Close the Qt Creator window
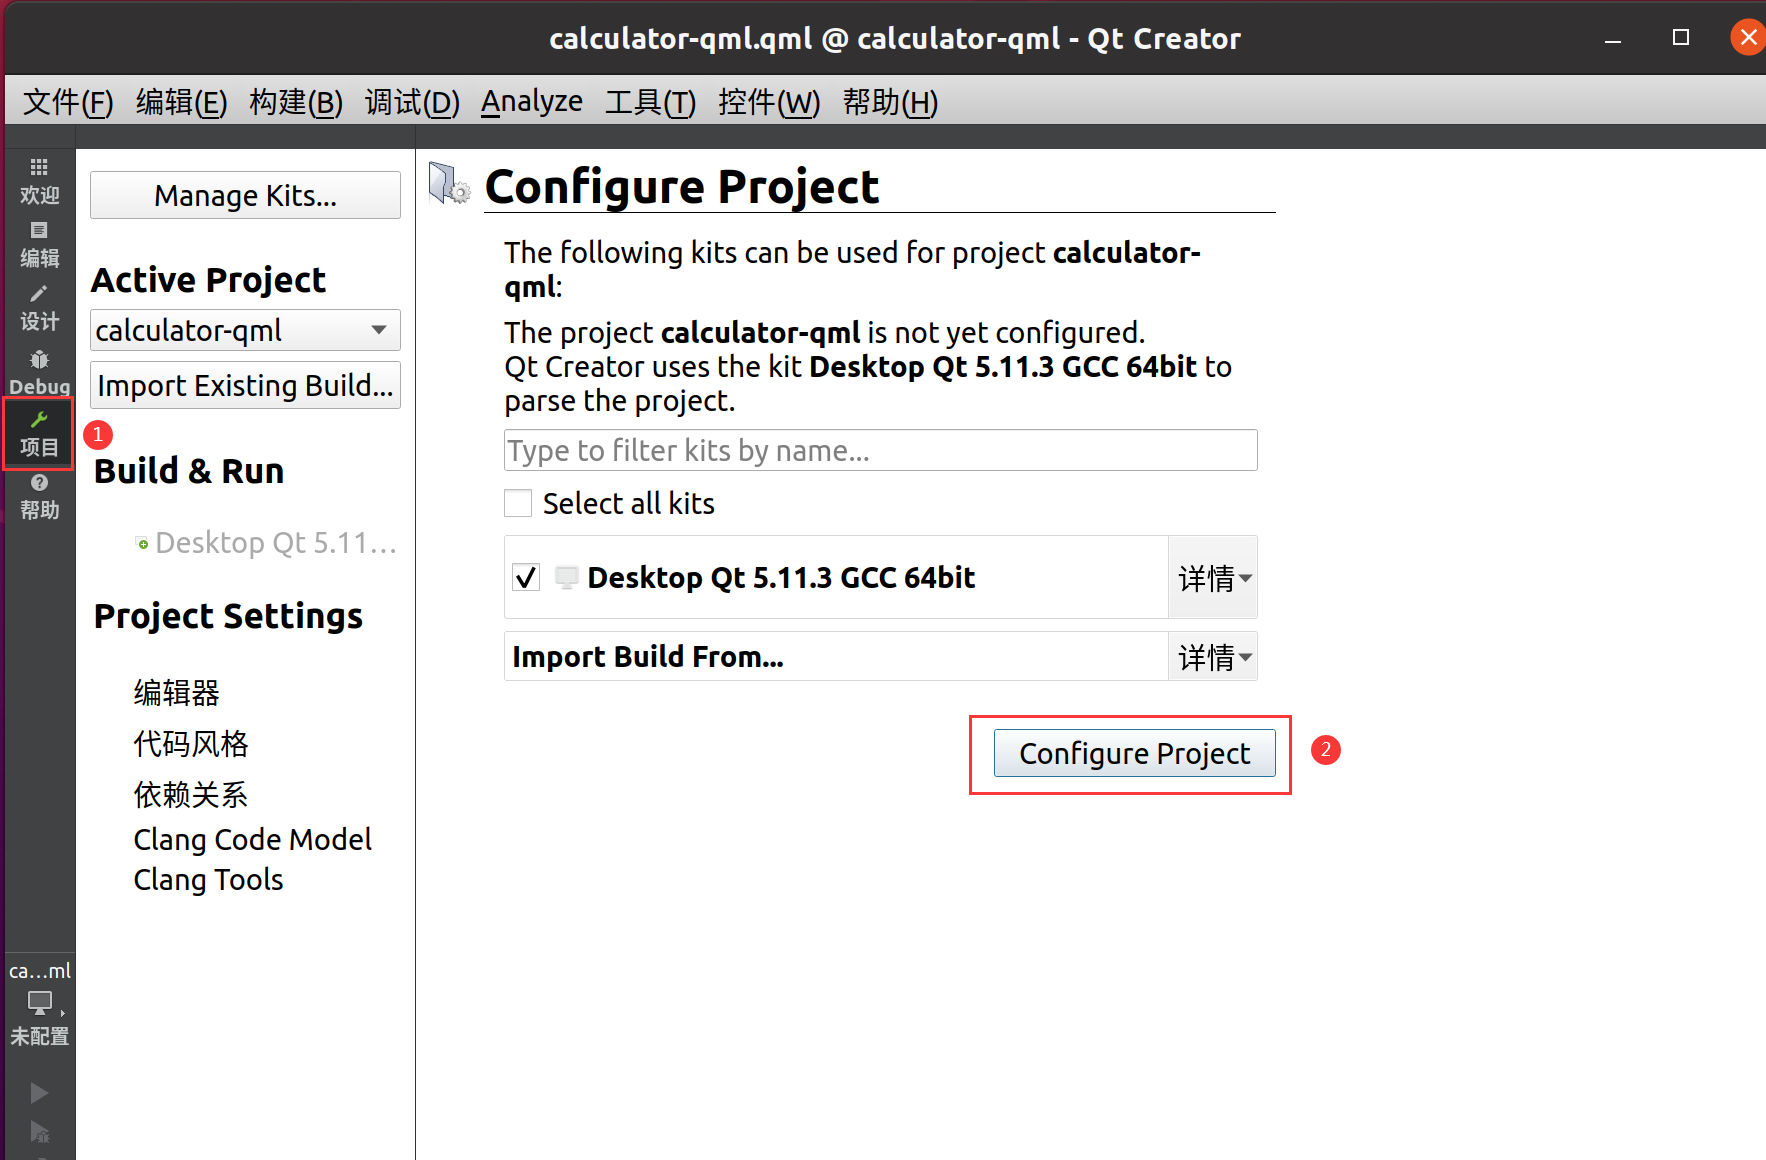Viewport: 1766px width, 1160px height. (1748, 38)
